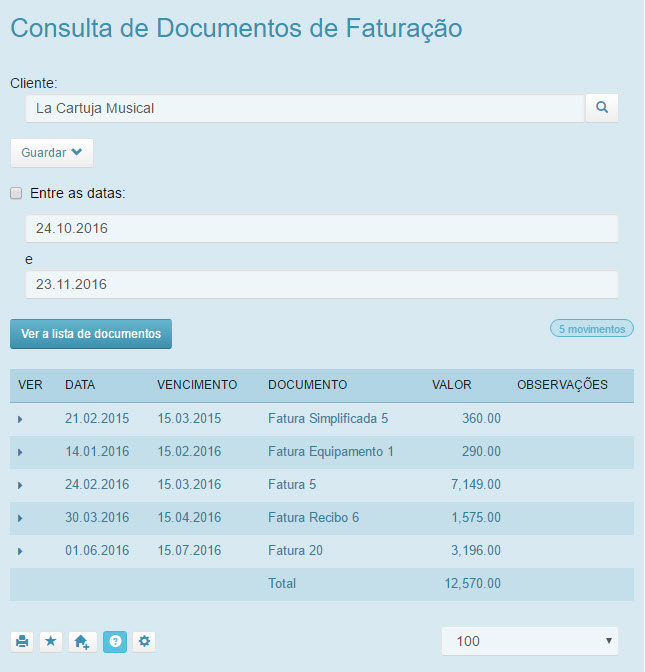The image size is (645, 672).
Task: Sort by the DATA column header
Action: point(80,385)
